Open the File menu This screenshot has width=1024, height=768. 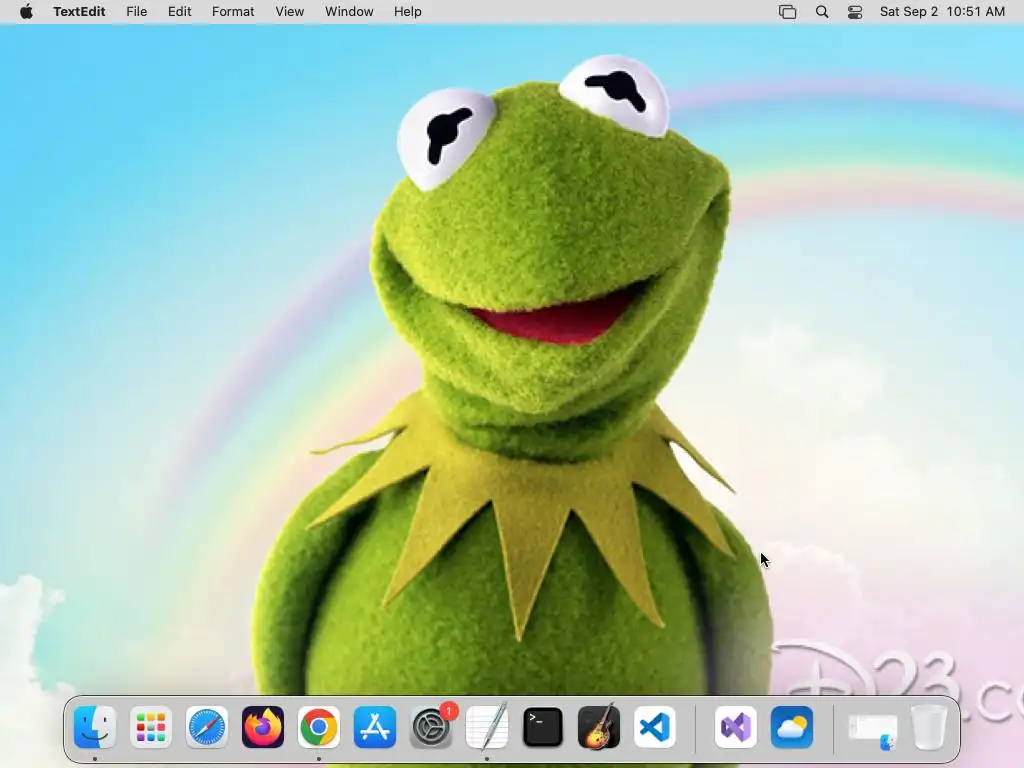(136, 12)
